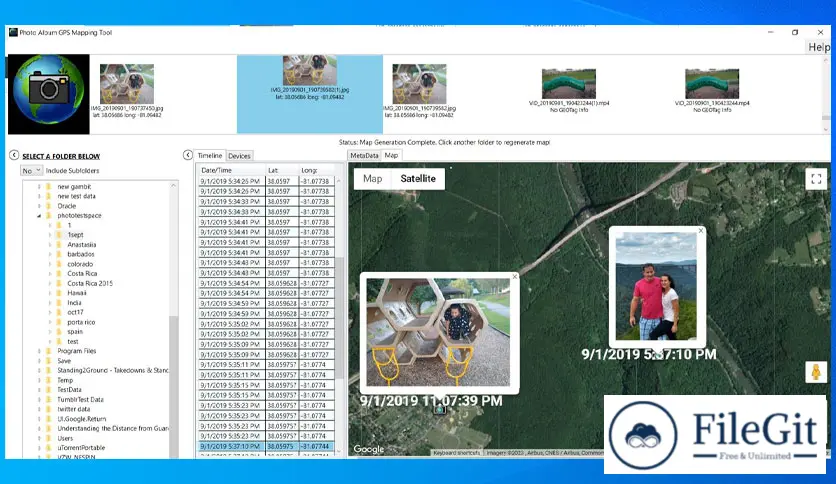
Task: Select the barbados folder
Action: tap(81, 254)
